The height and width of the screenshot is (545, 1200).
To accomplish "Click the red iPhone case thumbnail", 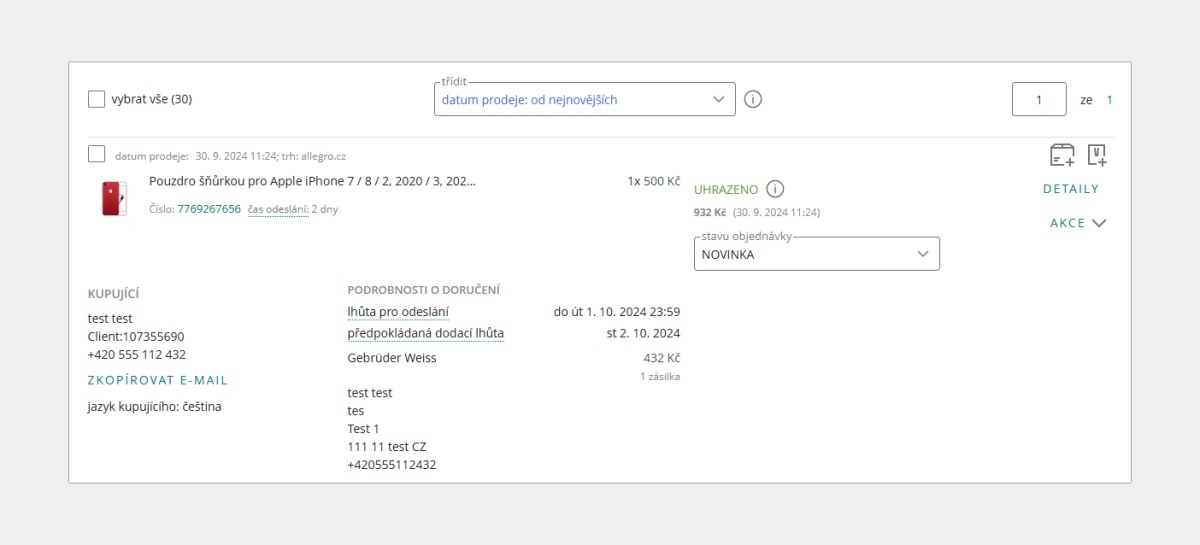I will tap(114, 198).
